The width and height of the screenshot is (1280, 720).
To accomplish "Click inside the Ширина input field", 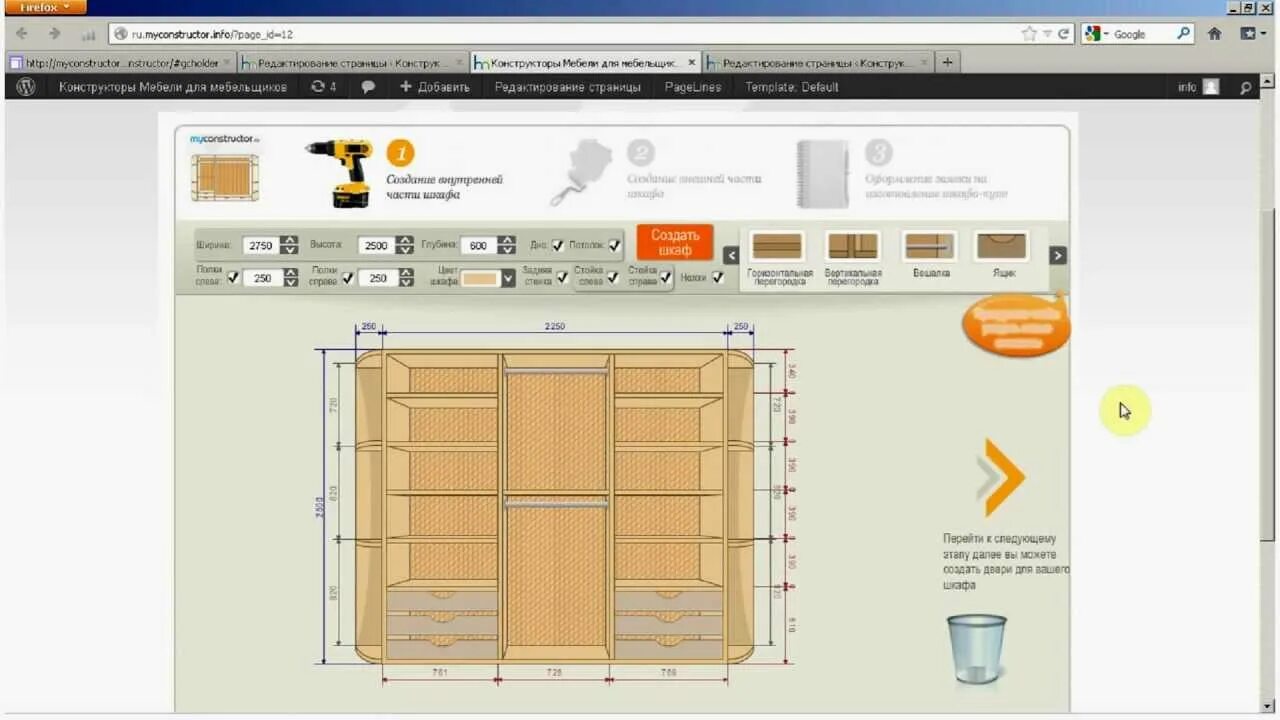I will [x=262, y=244].
